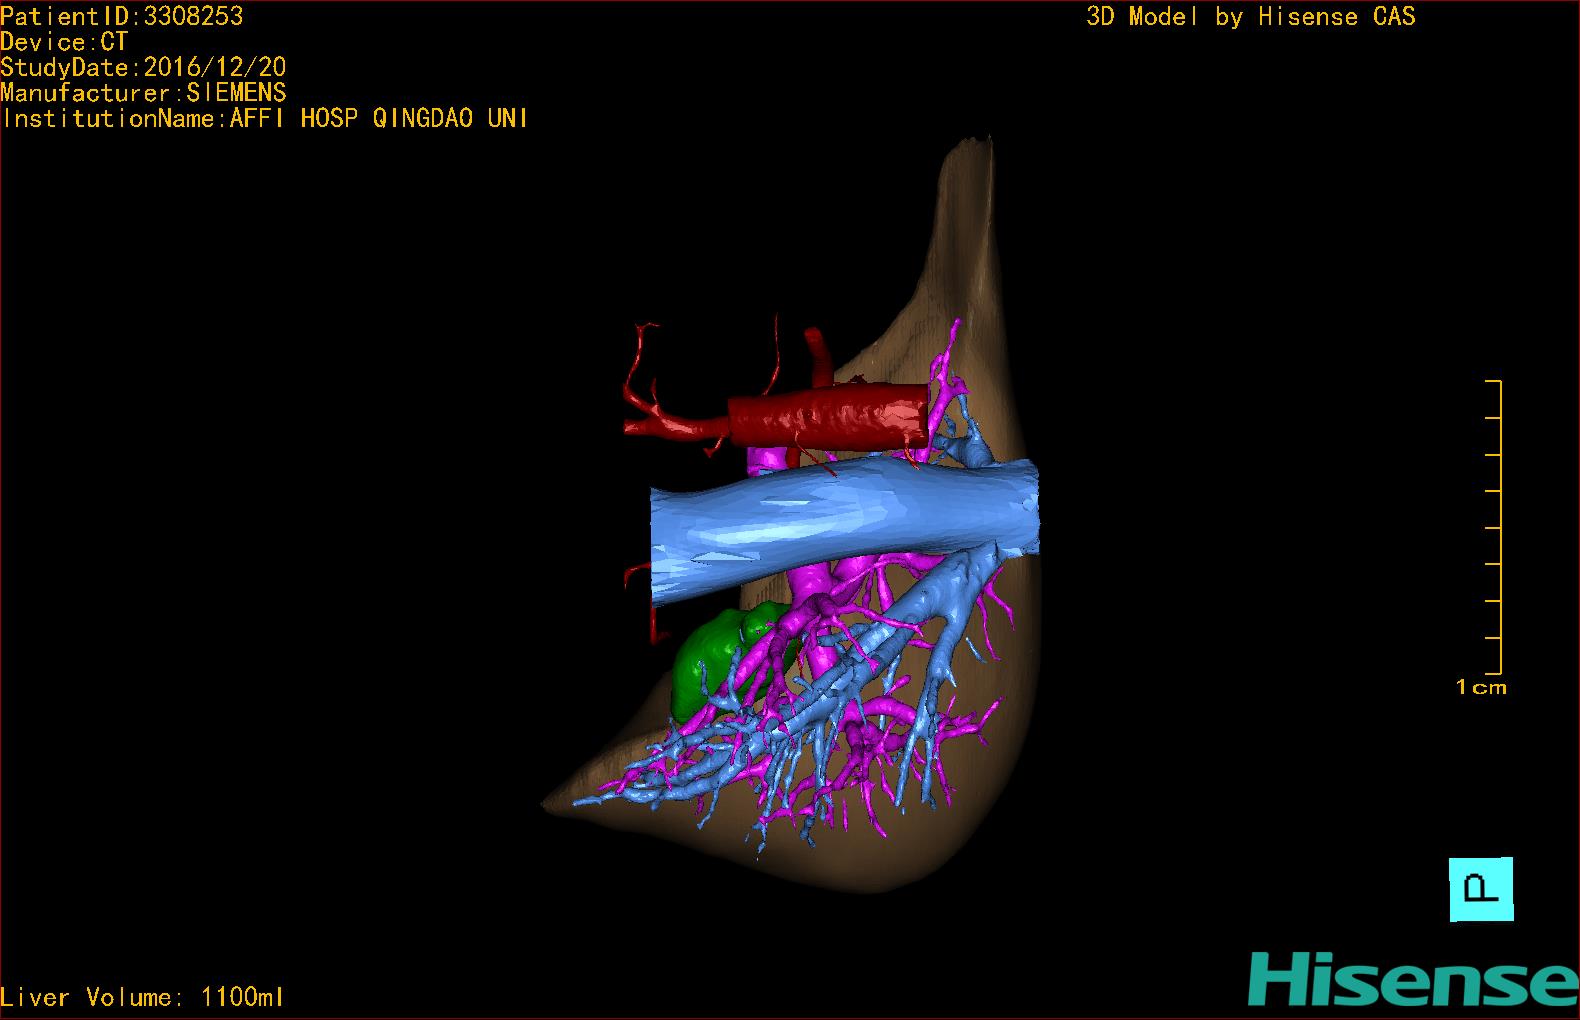Image resolution: width=1580 pixels, height=1020 pixels.
Task: Click the "StudyDate:2016/12/20" text
Action: click(x=143, y=67)
